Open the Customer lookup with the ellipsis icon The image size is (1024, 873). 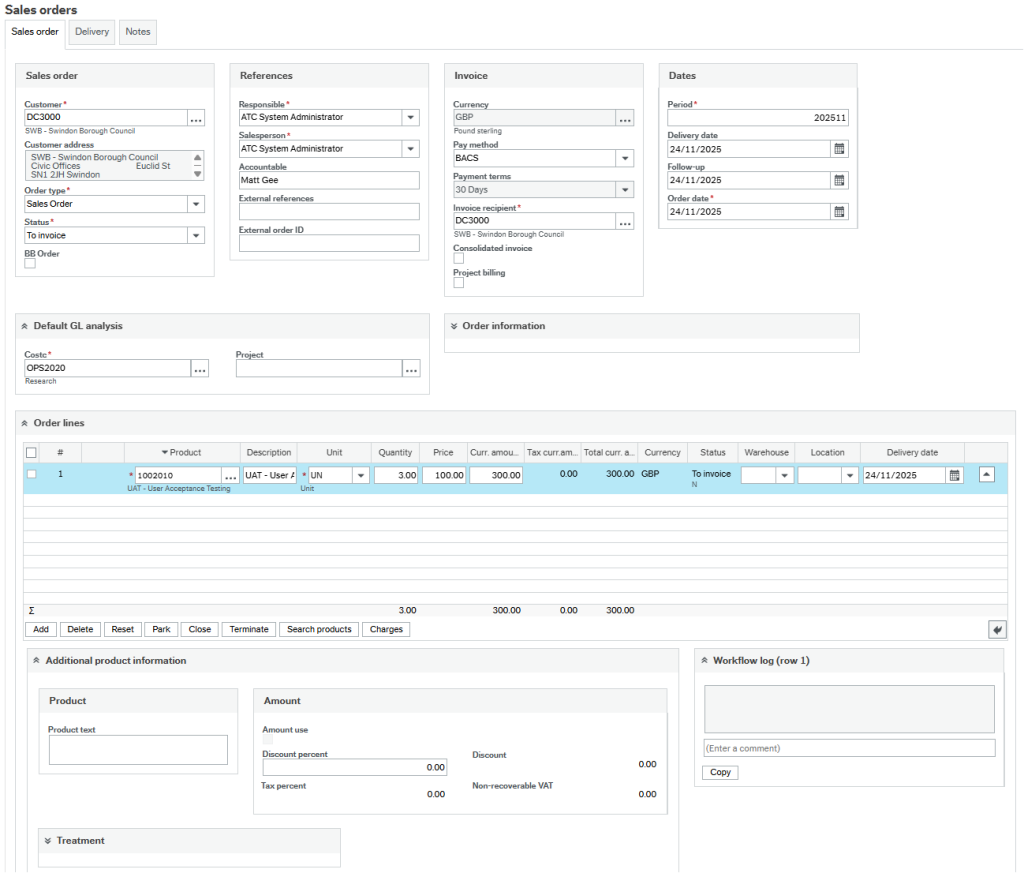click(x=197, y=117)
